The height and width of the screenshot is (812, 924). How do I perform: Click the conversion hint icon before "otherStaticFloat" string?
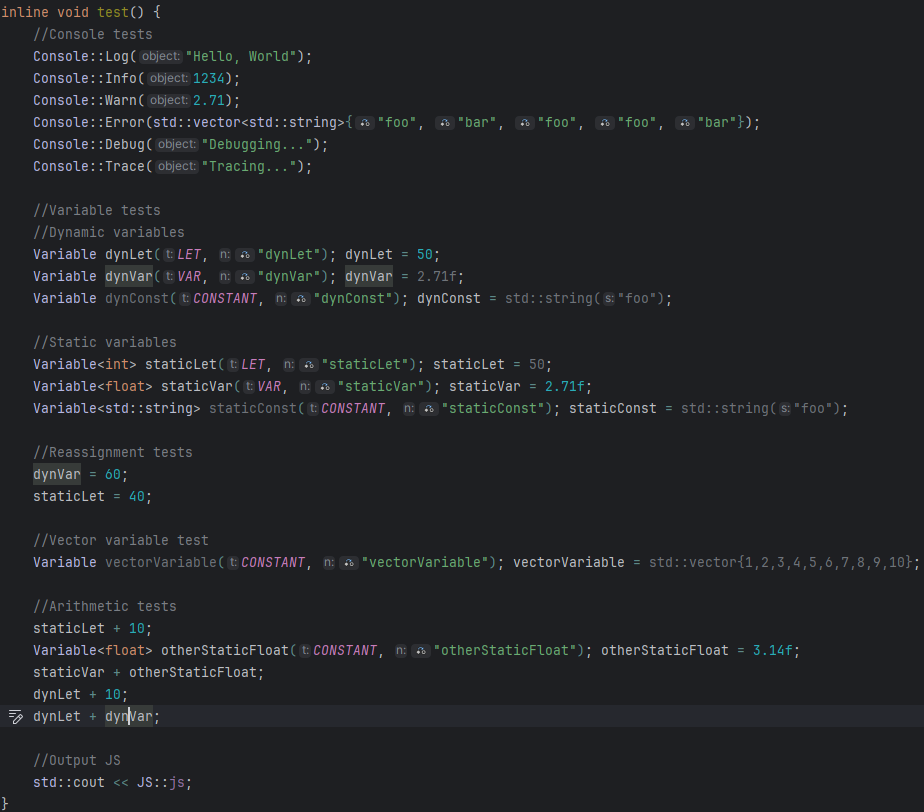coord(421,650)
